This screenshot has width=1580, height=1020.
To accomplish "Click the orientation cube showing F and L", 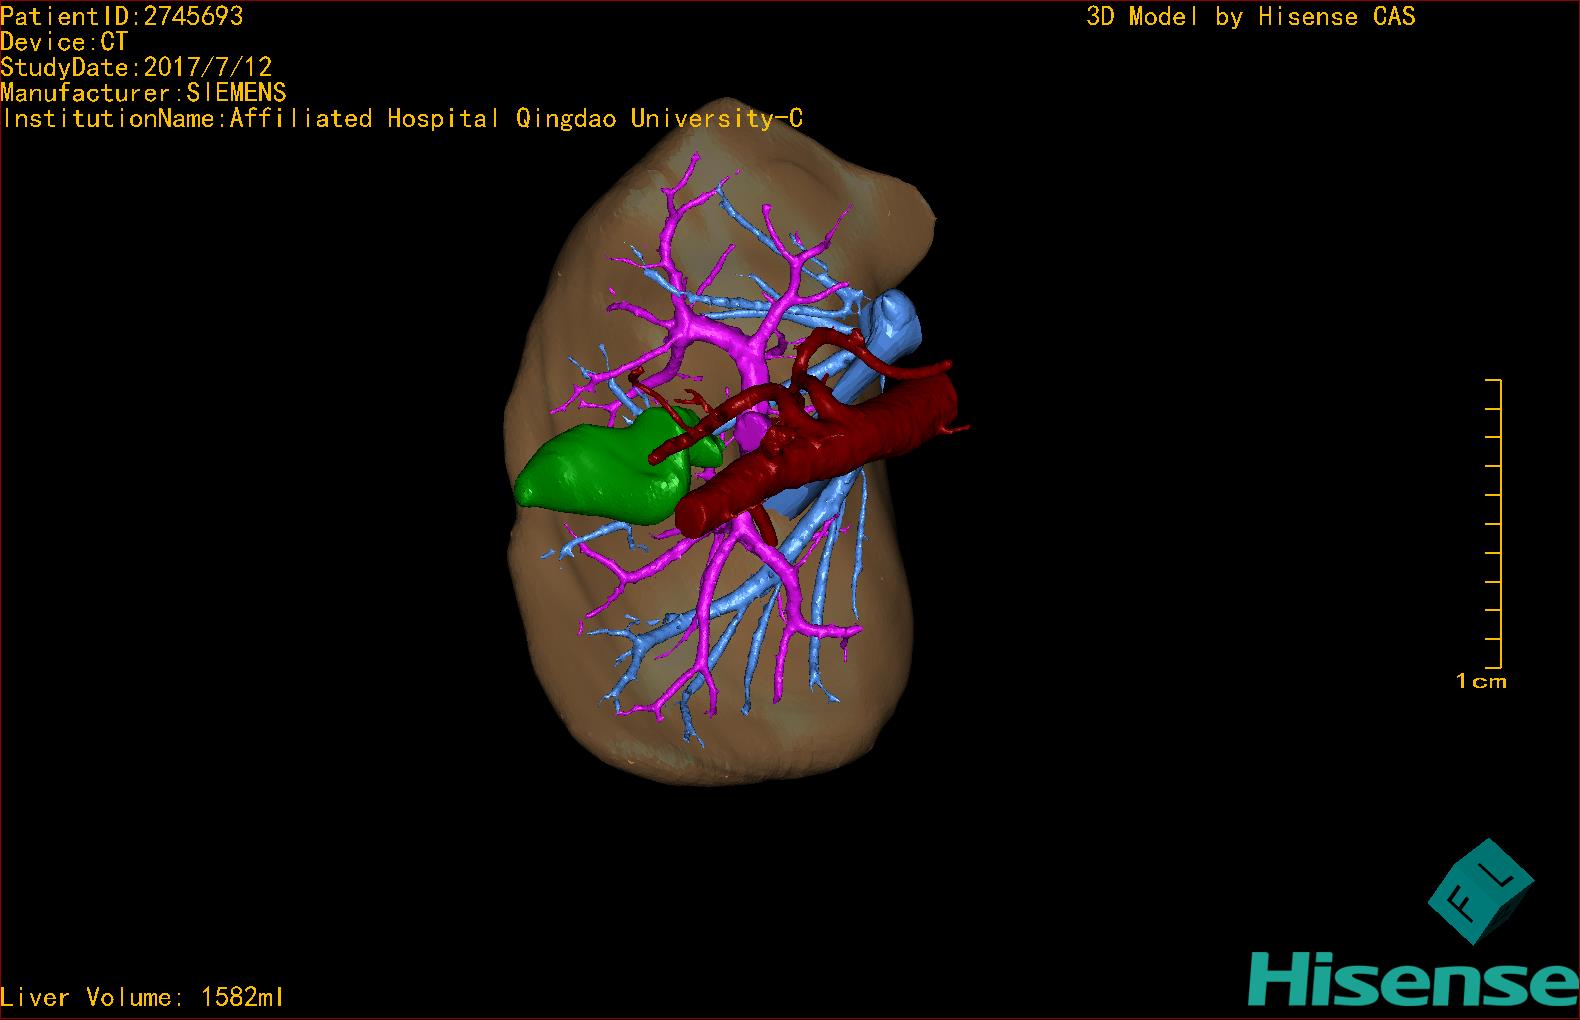I will click(x=1481, y=891).
